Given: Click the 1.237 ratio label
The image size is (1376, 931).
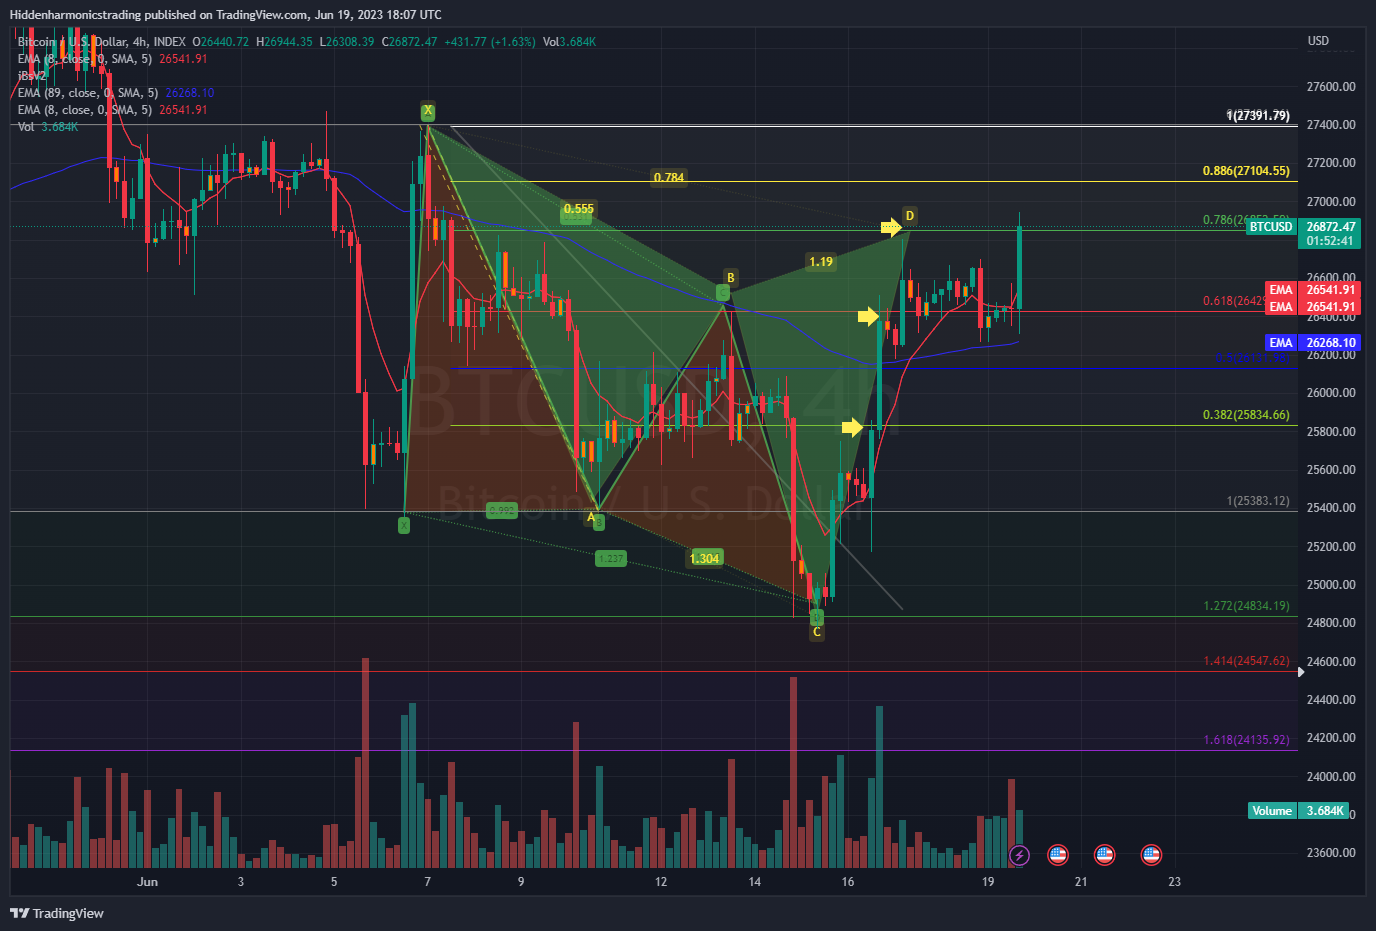Looking at the screenshot, I should pos(610,558).
